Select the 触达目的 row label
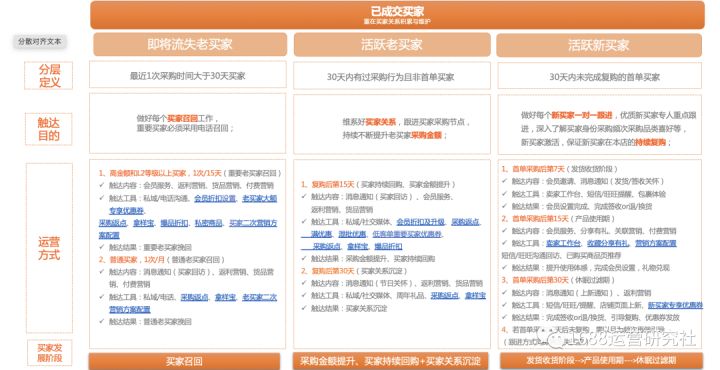 tap(49, 129)
